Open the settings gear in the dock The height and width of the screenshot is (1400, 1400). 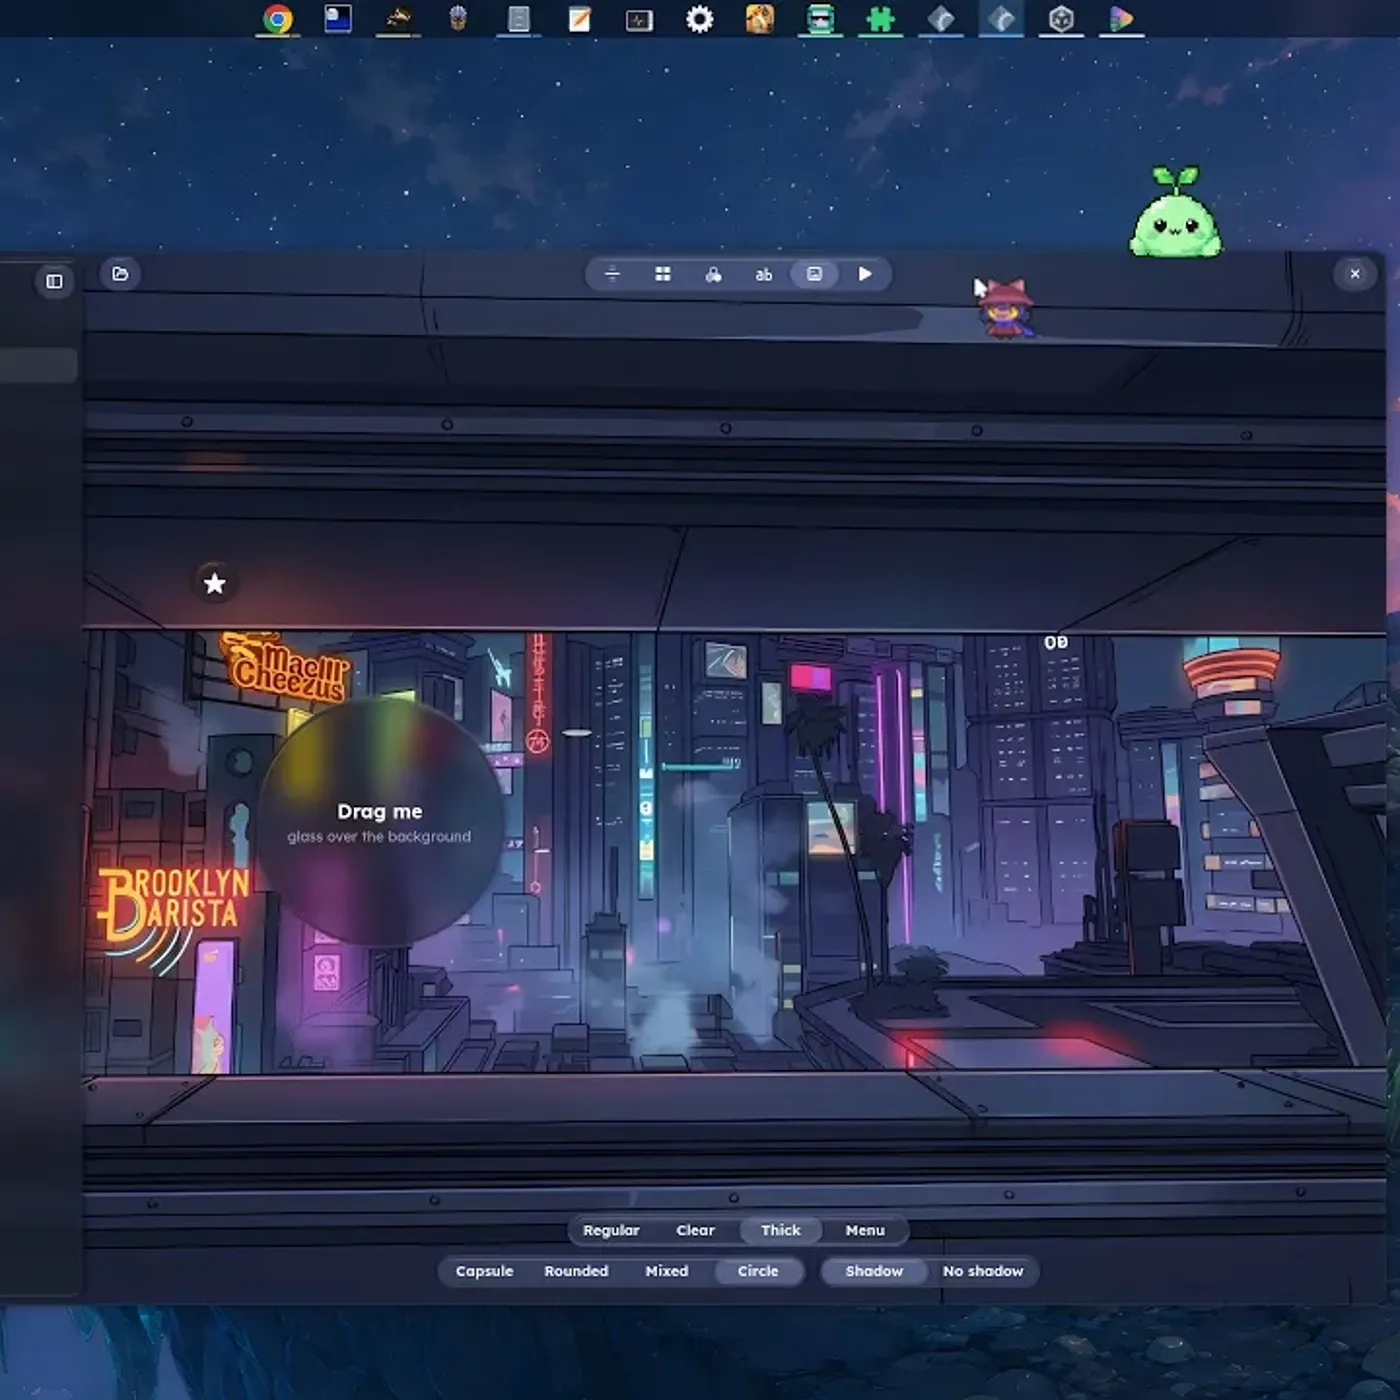[700, 19]
